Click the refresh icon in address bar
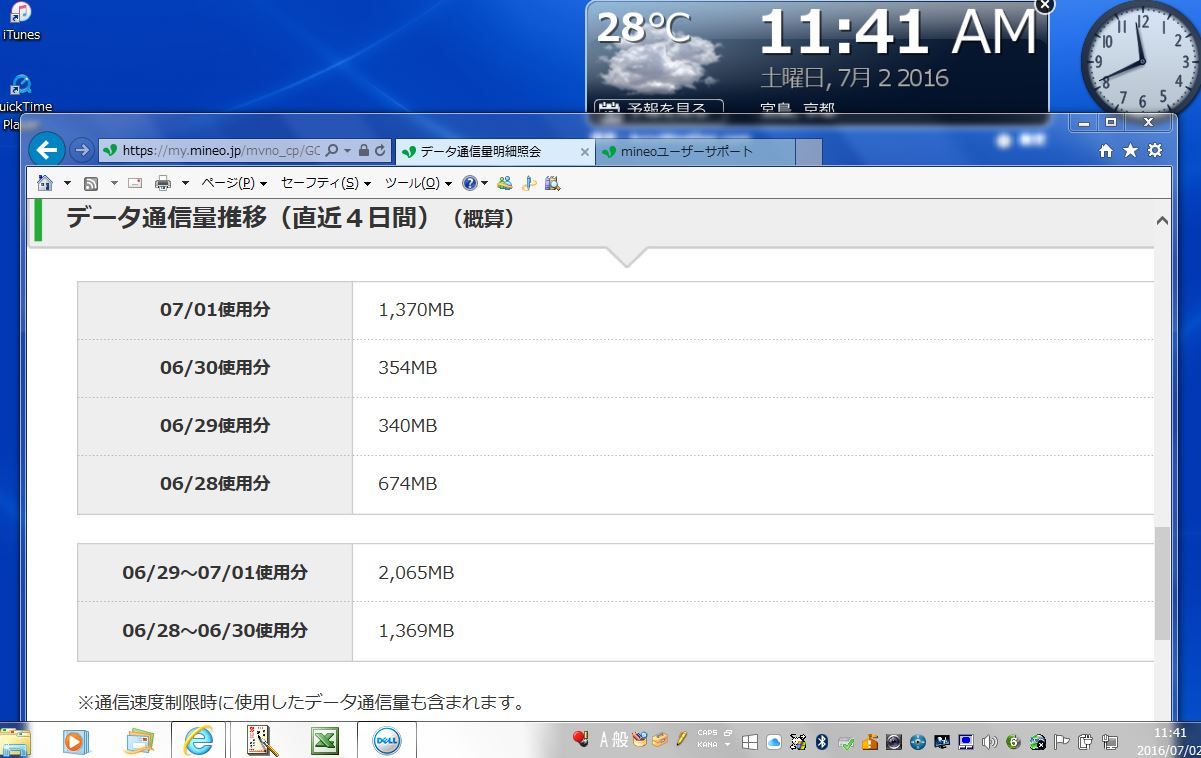The width and height of the screenshot is (1201, 758). coord(380,151)
